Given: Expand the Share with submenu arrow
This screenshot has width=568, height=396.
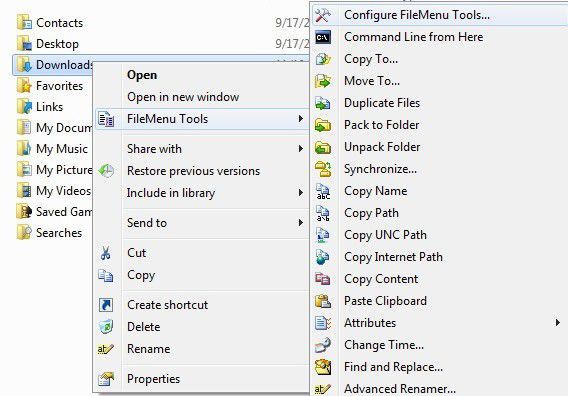Looking at the screenshot, I should point(300,149).
